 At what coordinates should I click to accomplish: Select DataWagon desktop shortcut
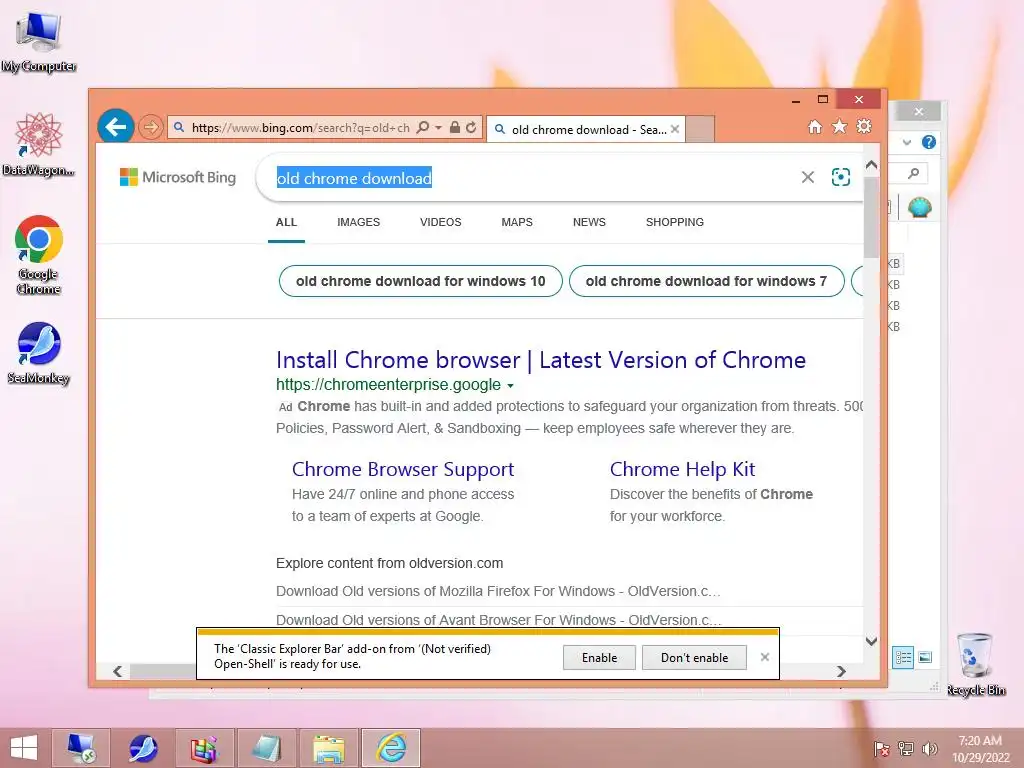[39, 144]
